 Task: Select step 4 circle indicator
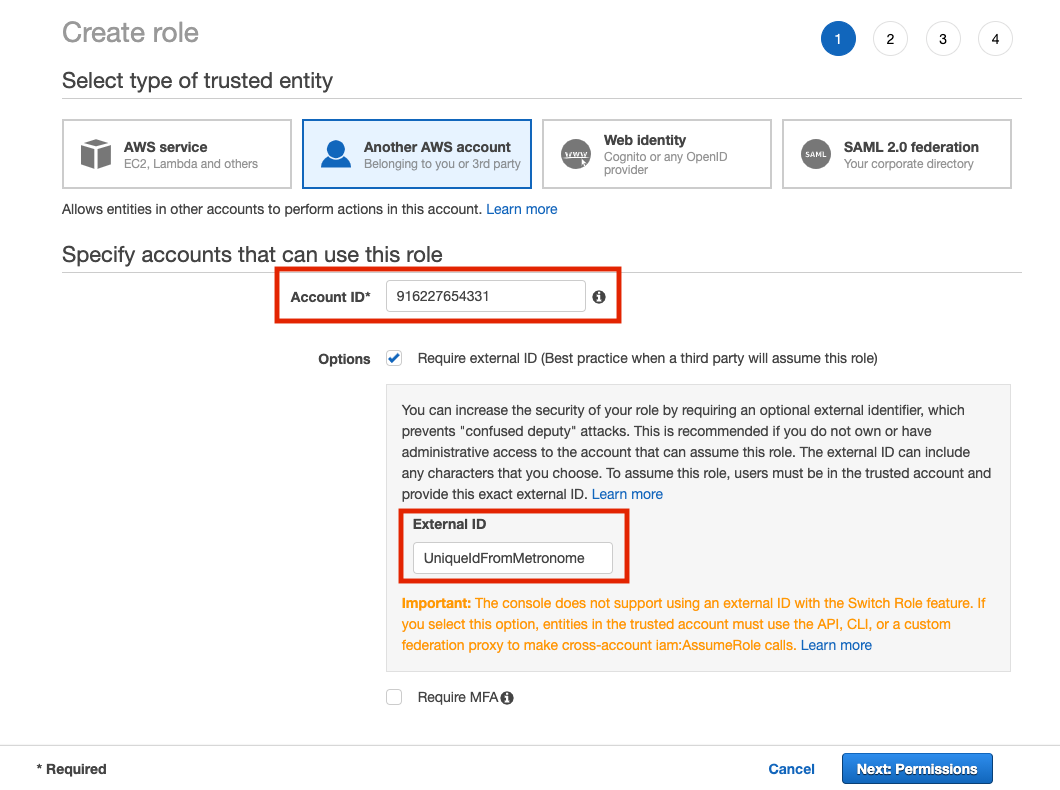[x=995, y=39]
